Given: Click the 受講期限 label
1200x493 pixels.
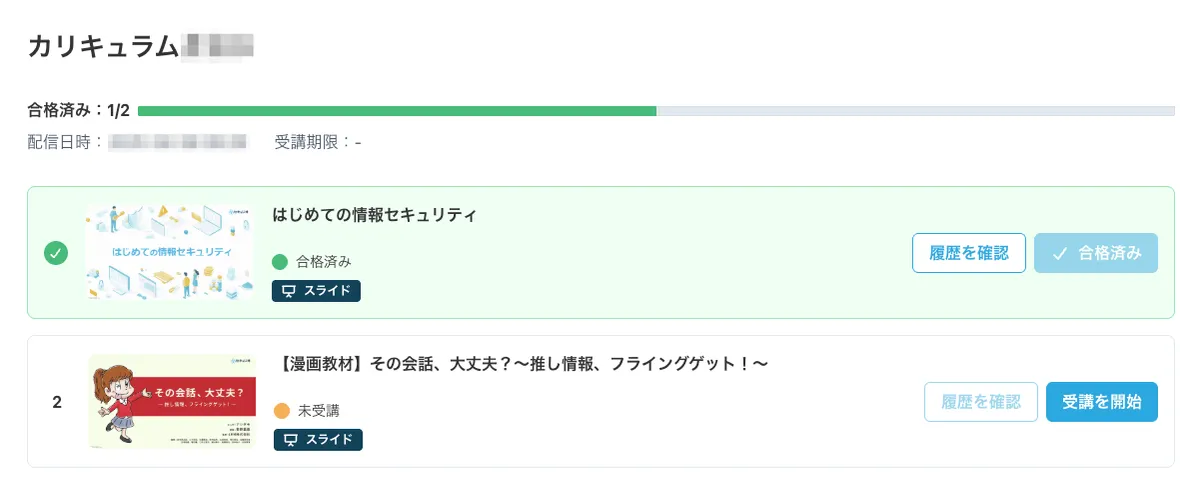Looking at the screenshot, I should pyautogui.click(x=312, y=143).
